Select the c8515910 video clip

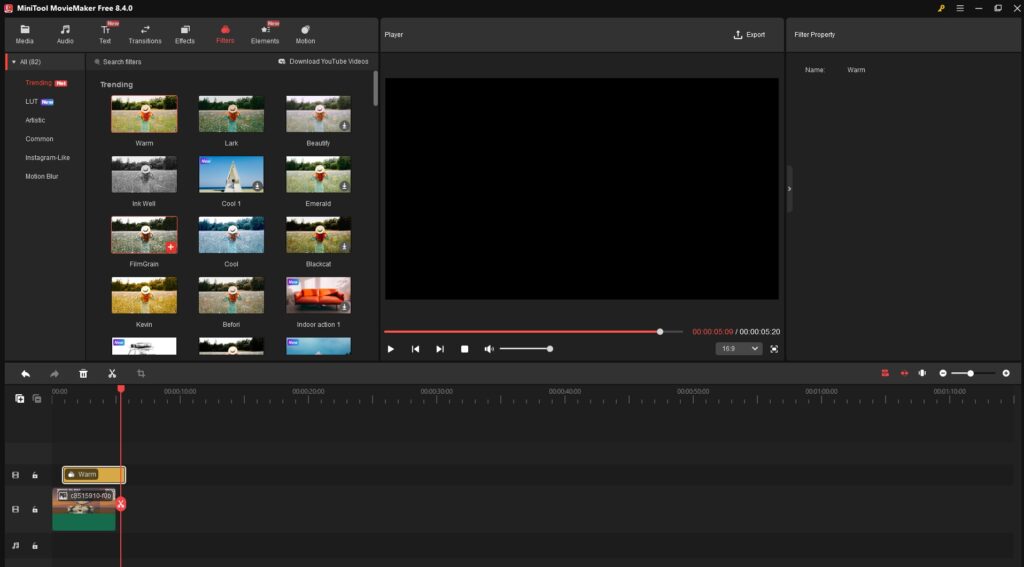click(84, 510)
